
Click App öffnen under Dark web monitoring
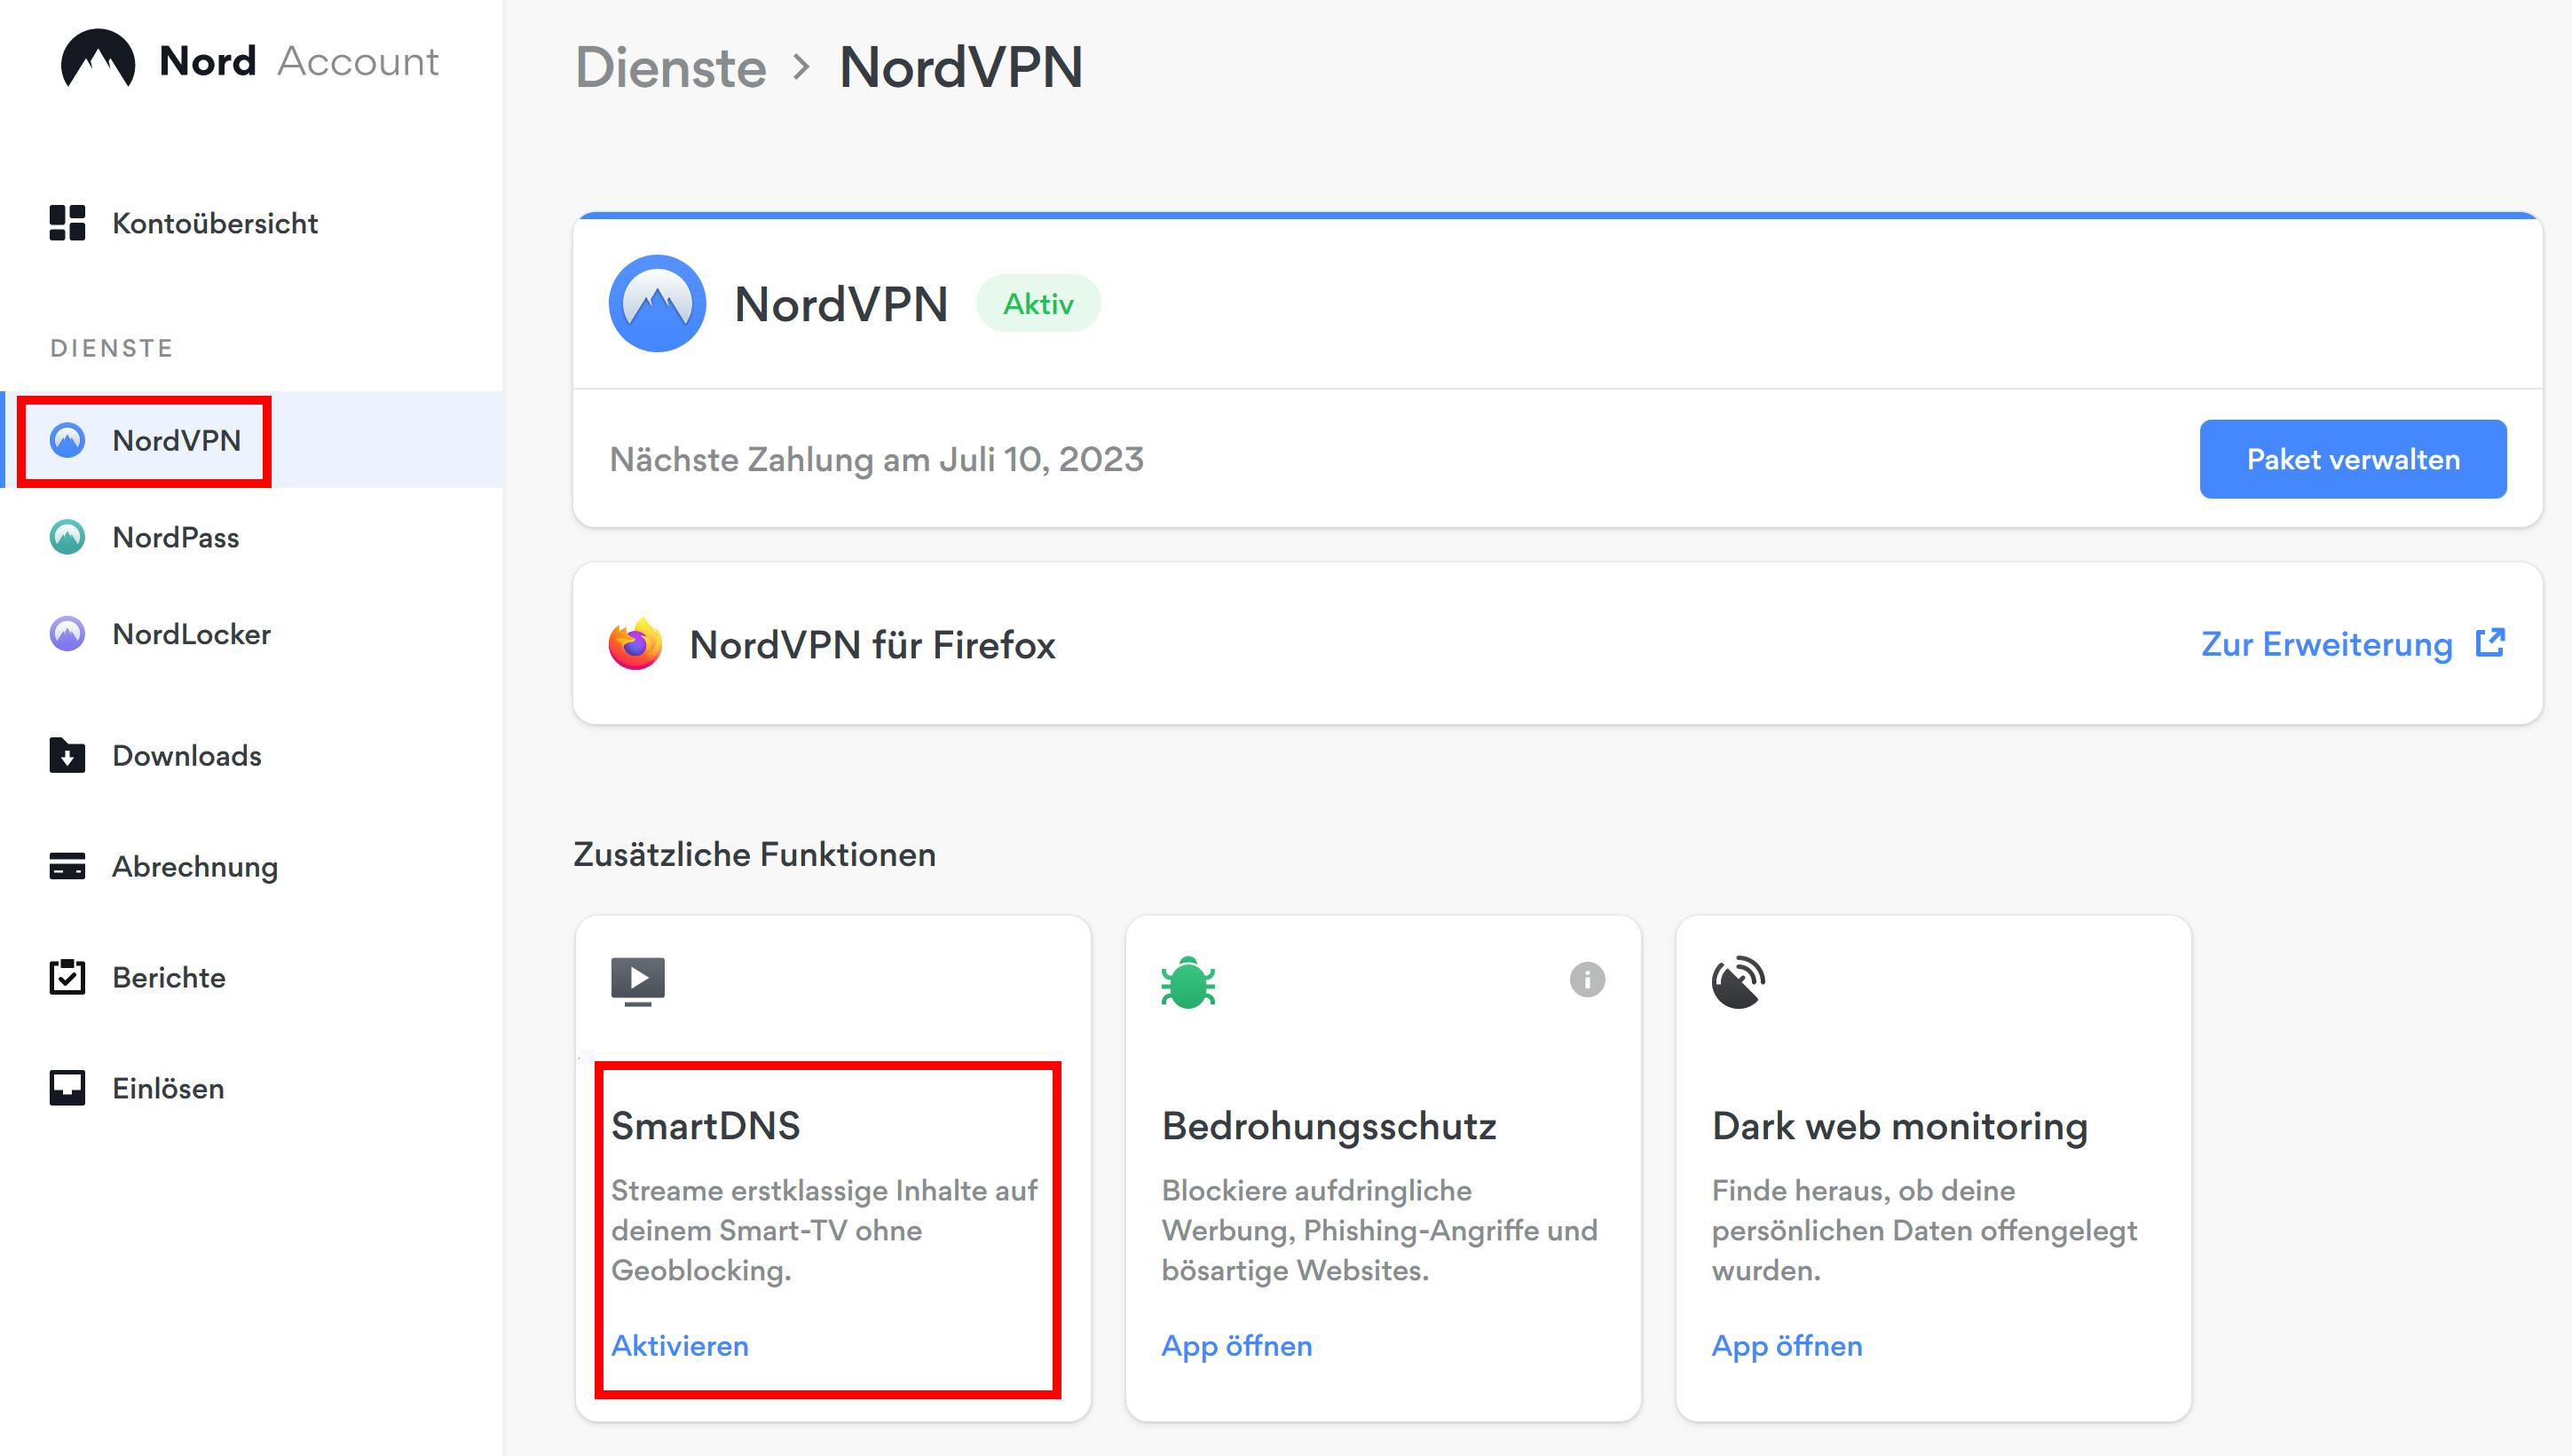click(1786, 1345)
